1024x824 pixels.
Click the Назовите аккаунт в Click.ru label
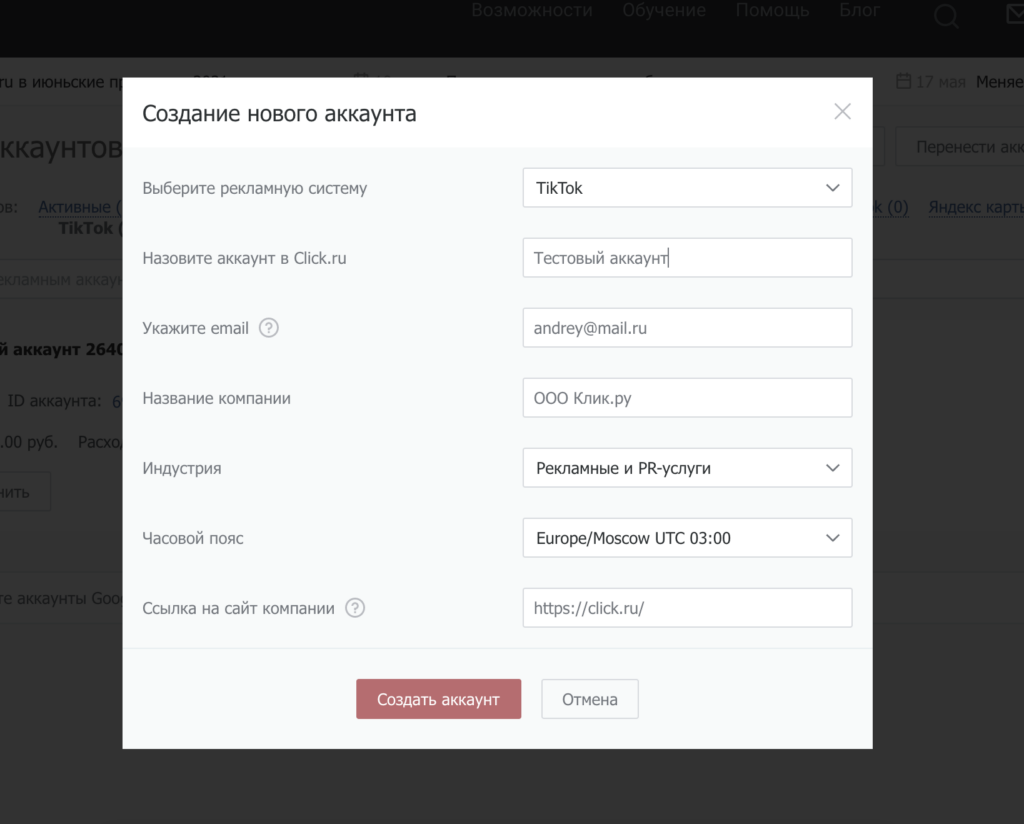click(x=244, y=258)
